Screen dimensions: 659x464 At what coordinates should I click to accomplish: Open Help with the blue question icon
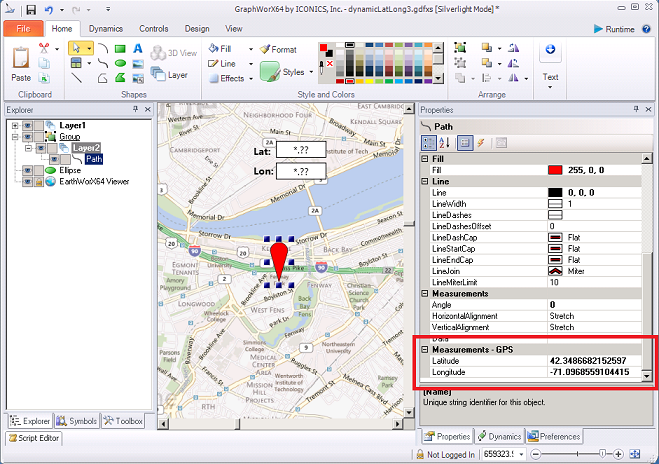tap(646, 29)
